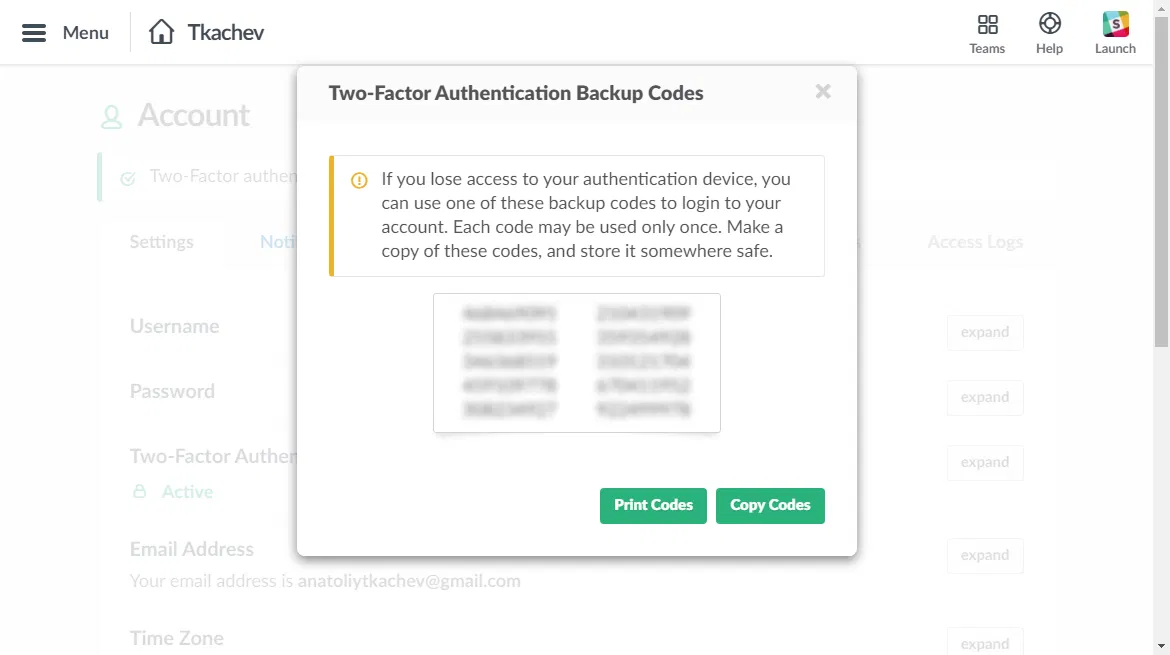1170x655 pixels.
Task: Switch to the Settings tab
Action: tap(162, 242)
